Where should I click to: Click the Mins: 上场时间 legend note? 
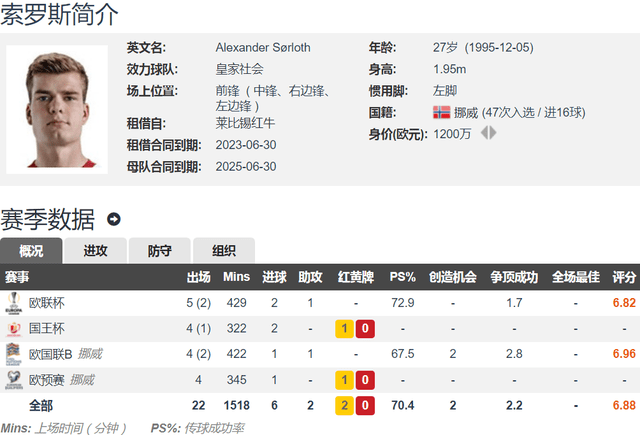[x=64, y=428]
